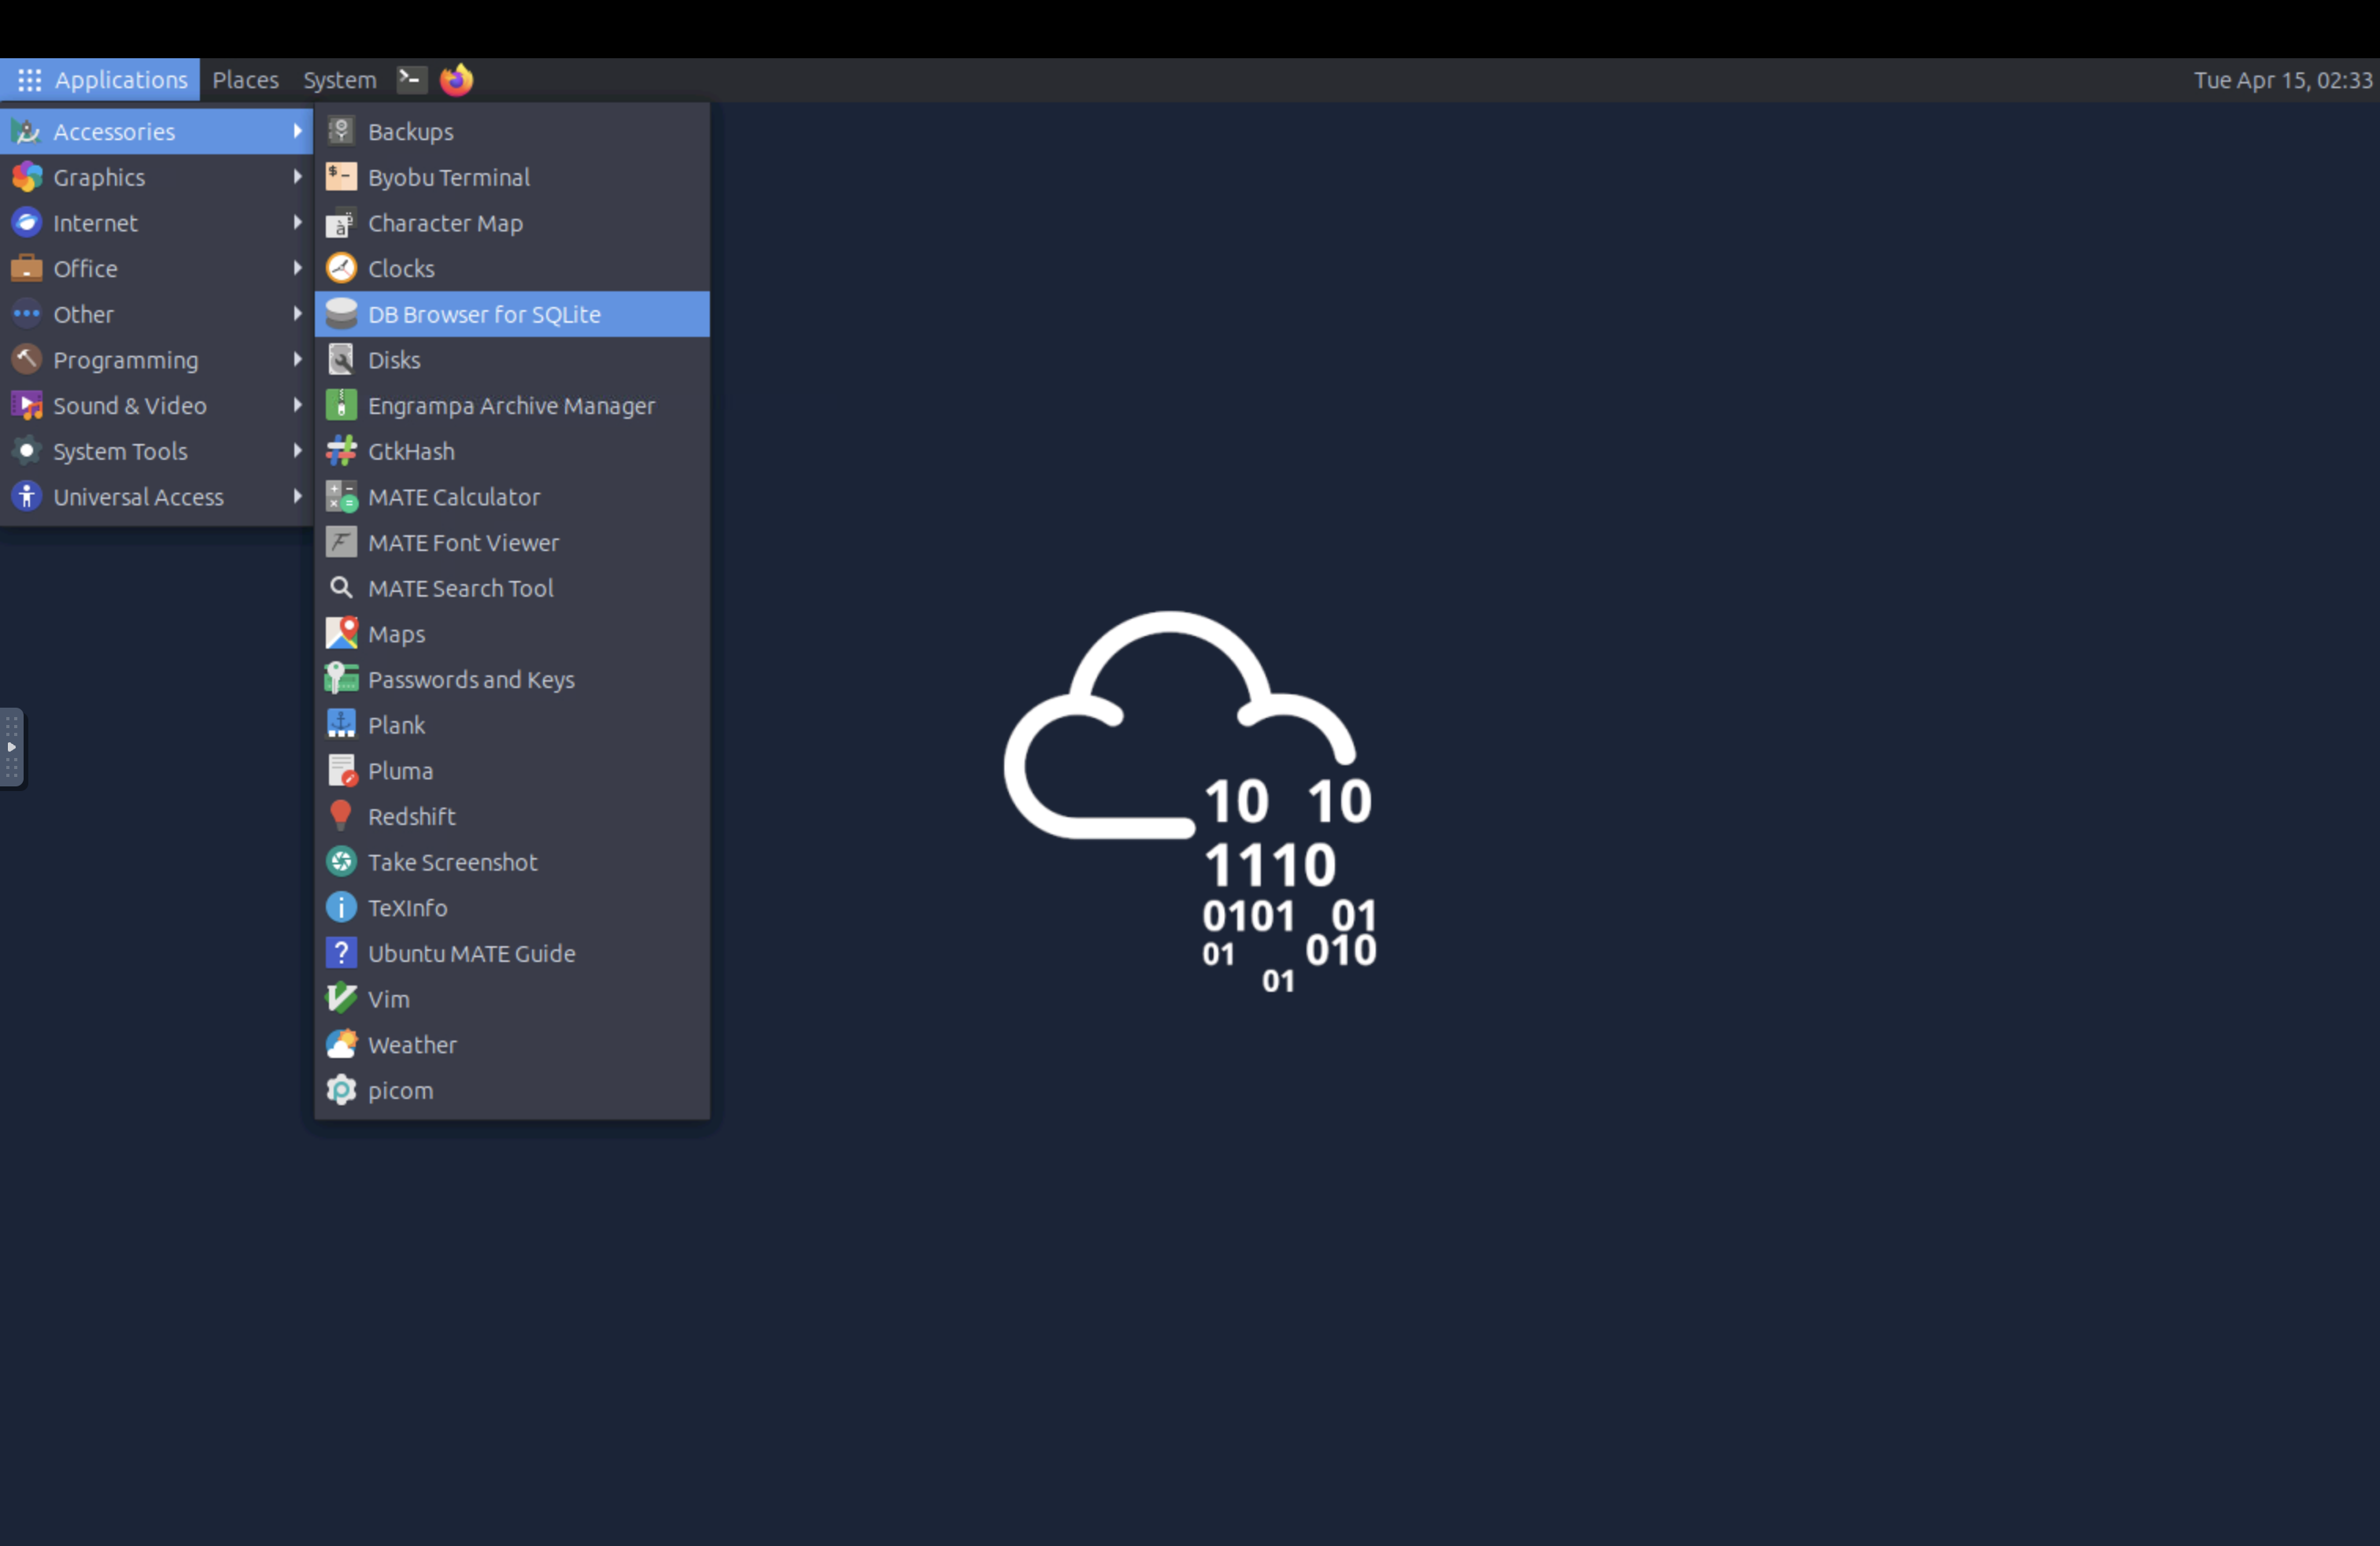Select the Accessories category
Screen dimensions: 2380x1546
coord(157,131)
